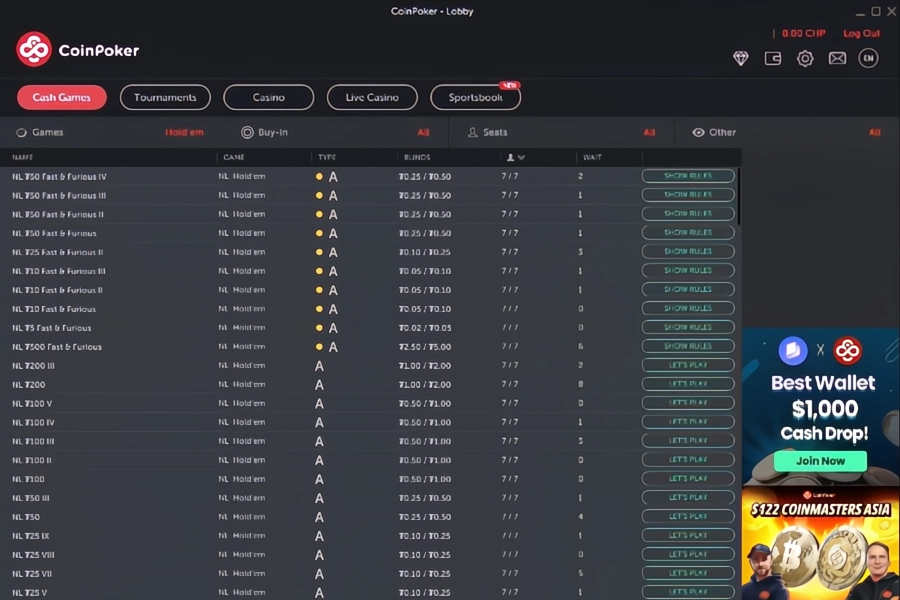
Task: Click Let's Play for NL ₮200 III
Action: tap(688, 366)
